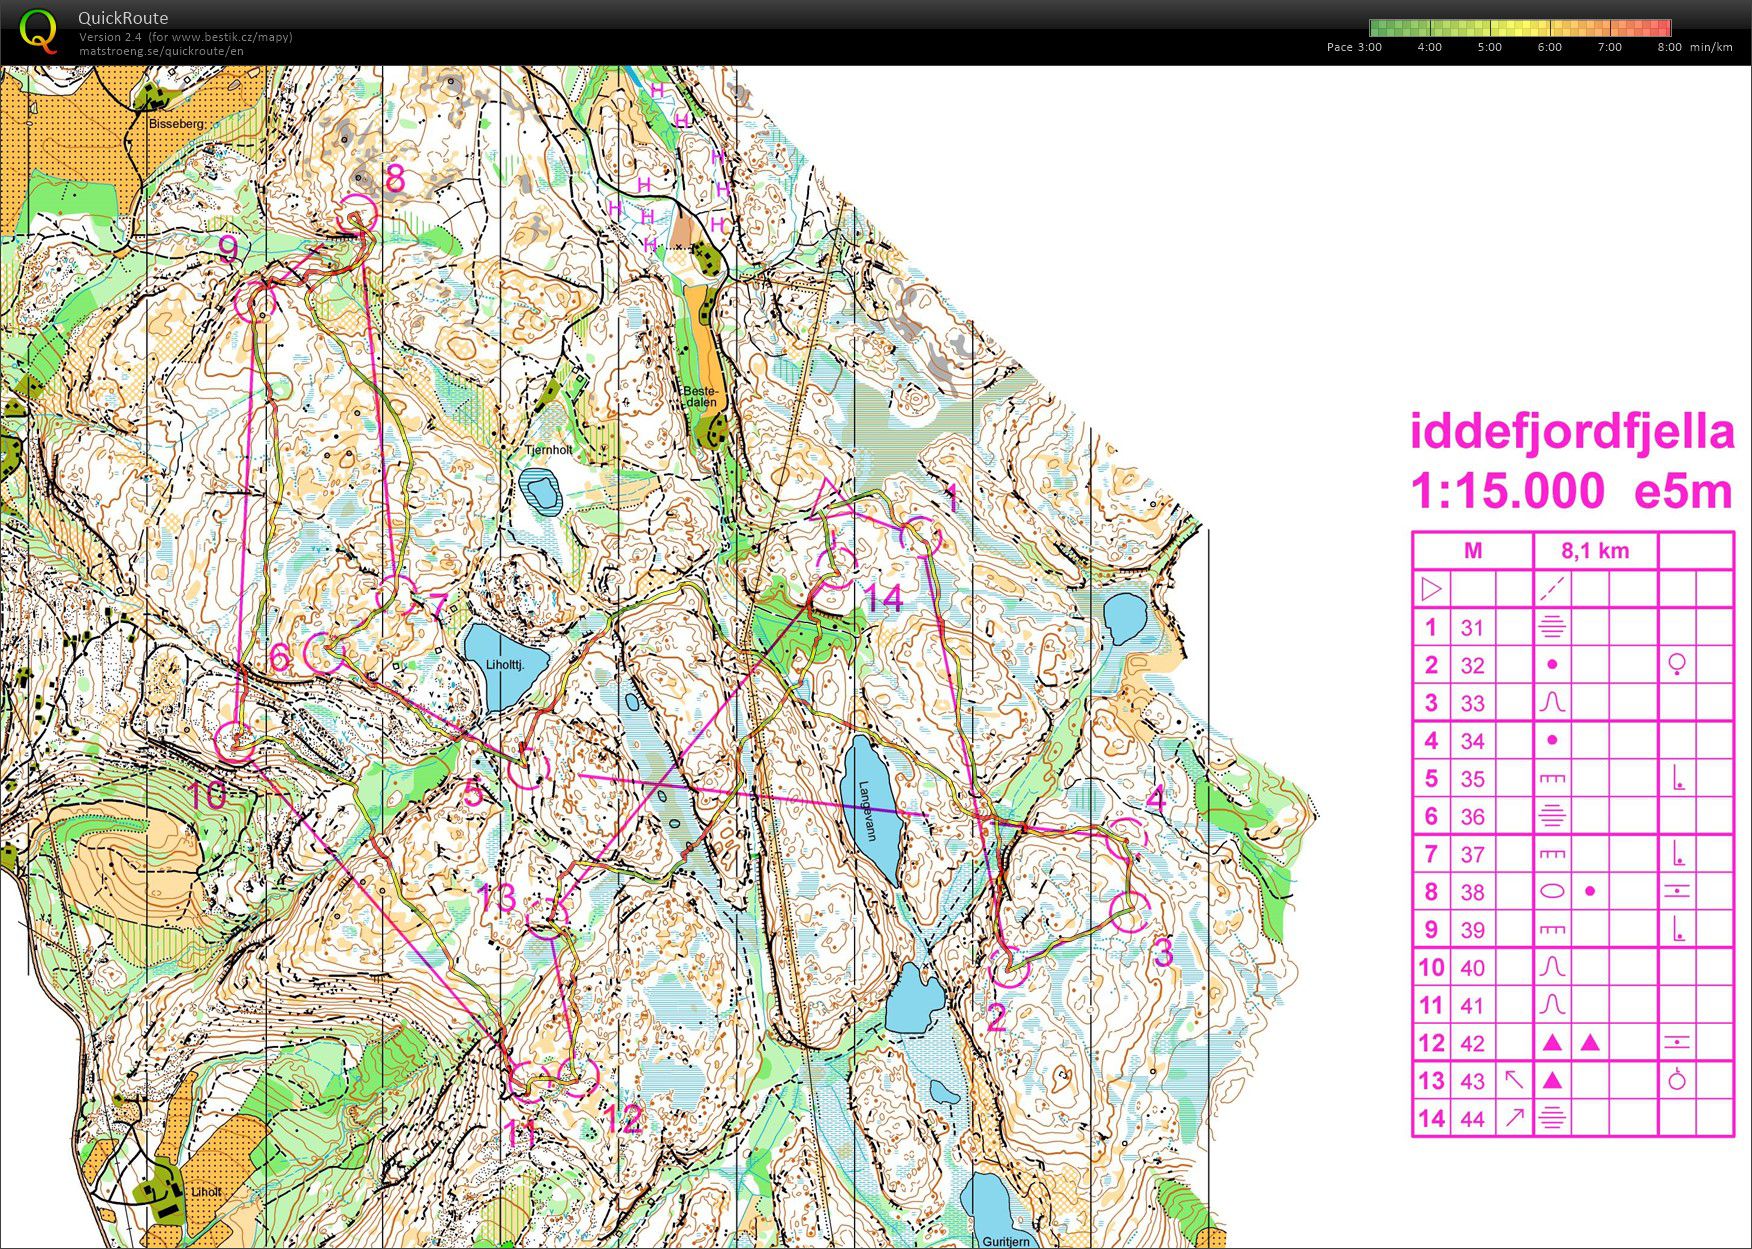Click the '8,1 km' course length cell
Image resolution: width=1752 pixels, height=1249 pixels.
(x=1596, y=551)
